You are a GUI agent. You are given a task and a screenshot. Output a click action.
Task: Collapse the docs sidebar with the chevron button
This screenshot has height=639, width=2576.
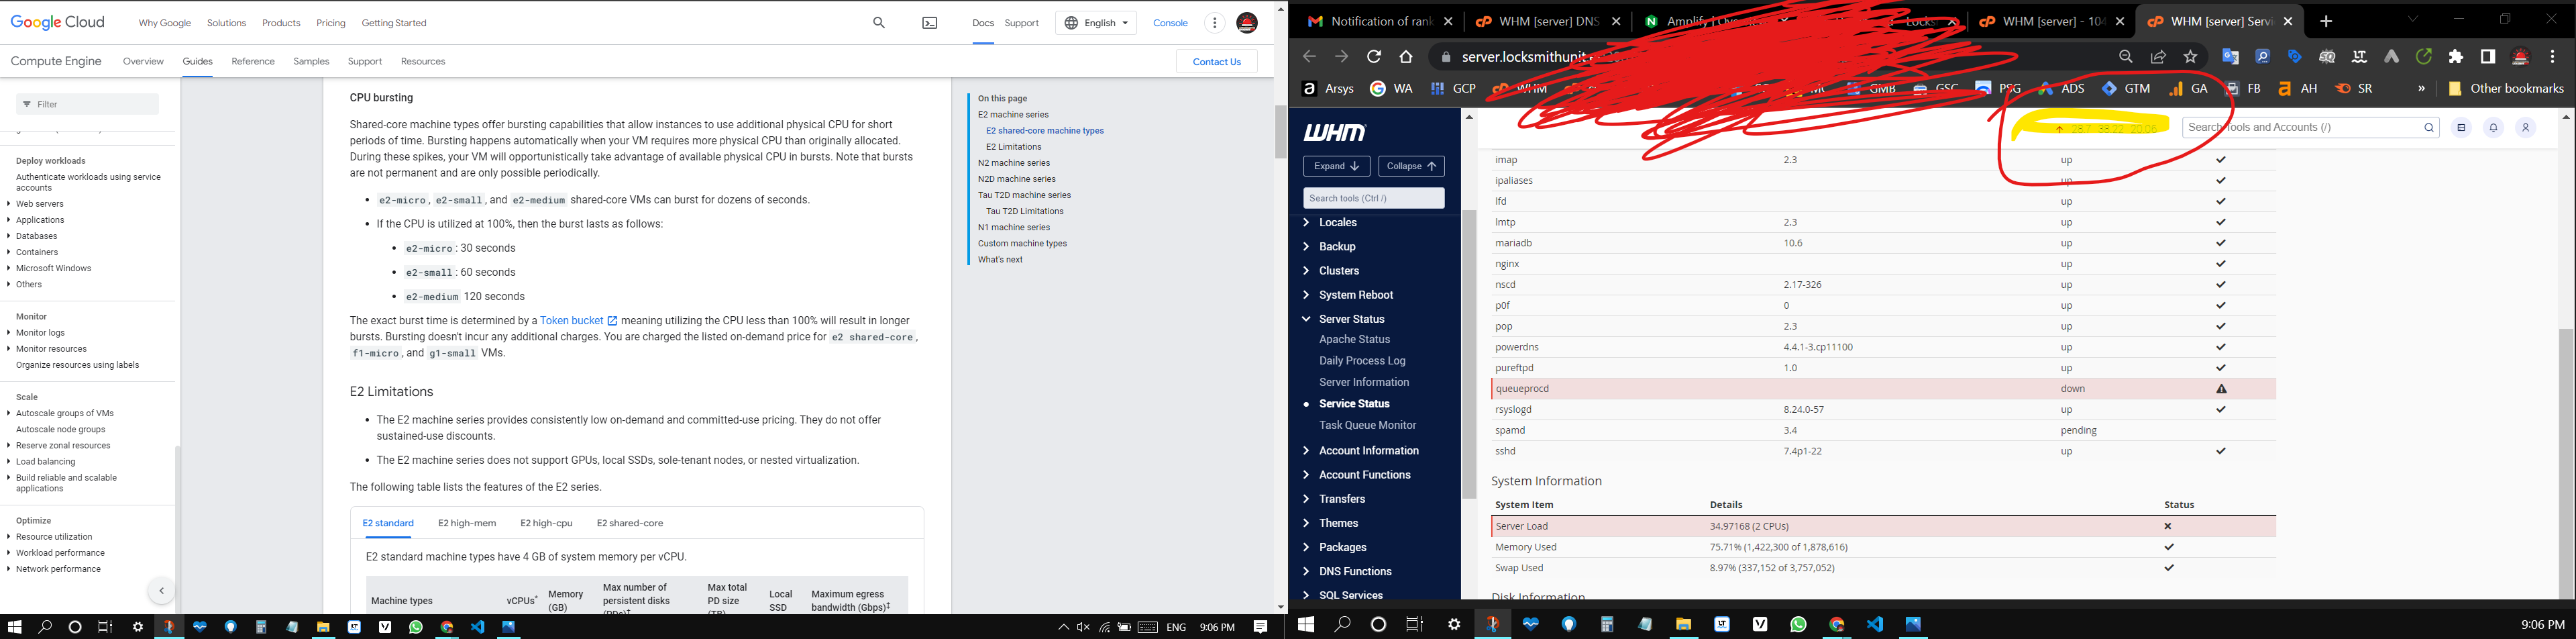tap(161, 591)
